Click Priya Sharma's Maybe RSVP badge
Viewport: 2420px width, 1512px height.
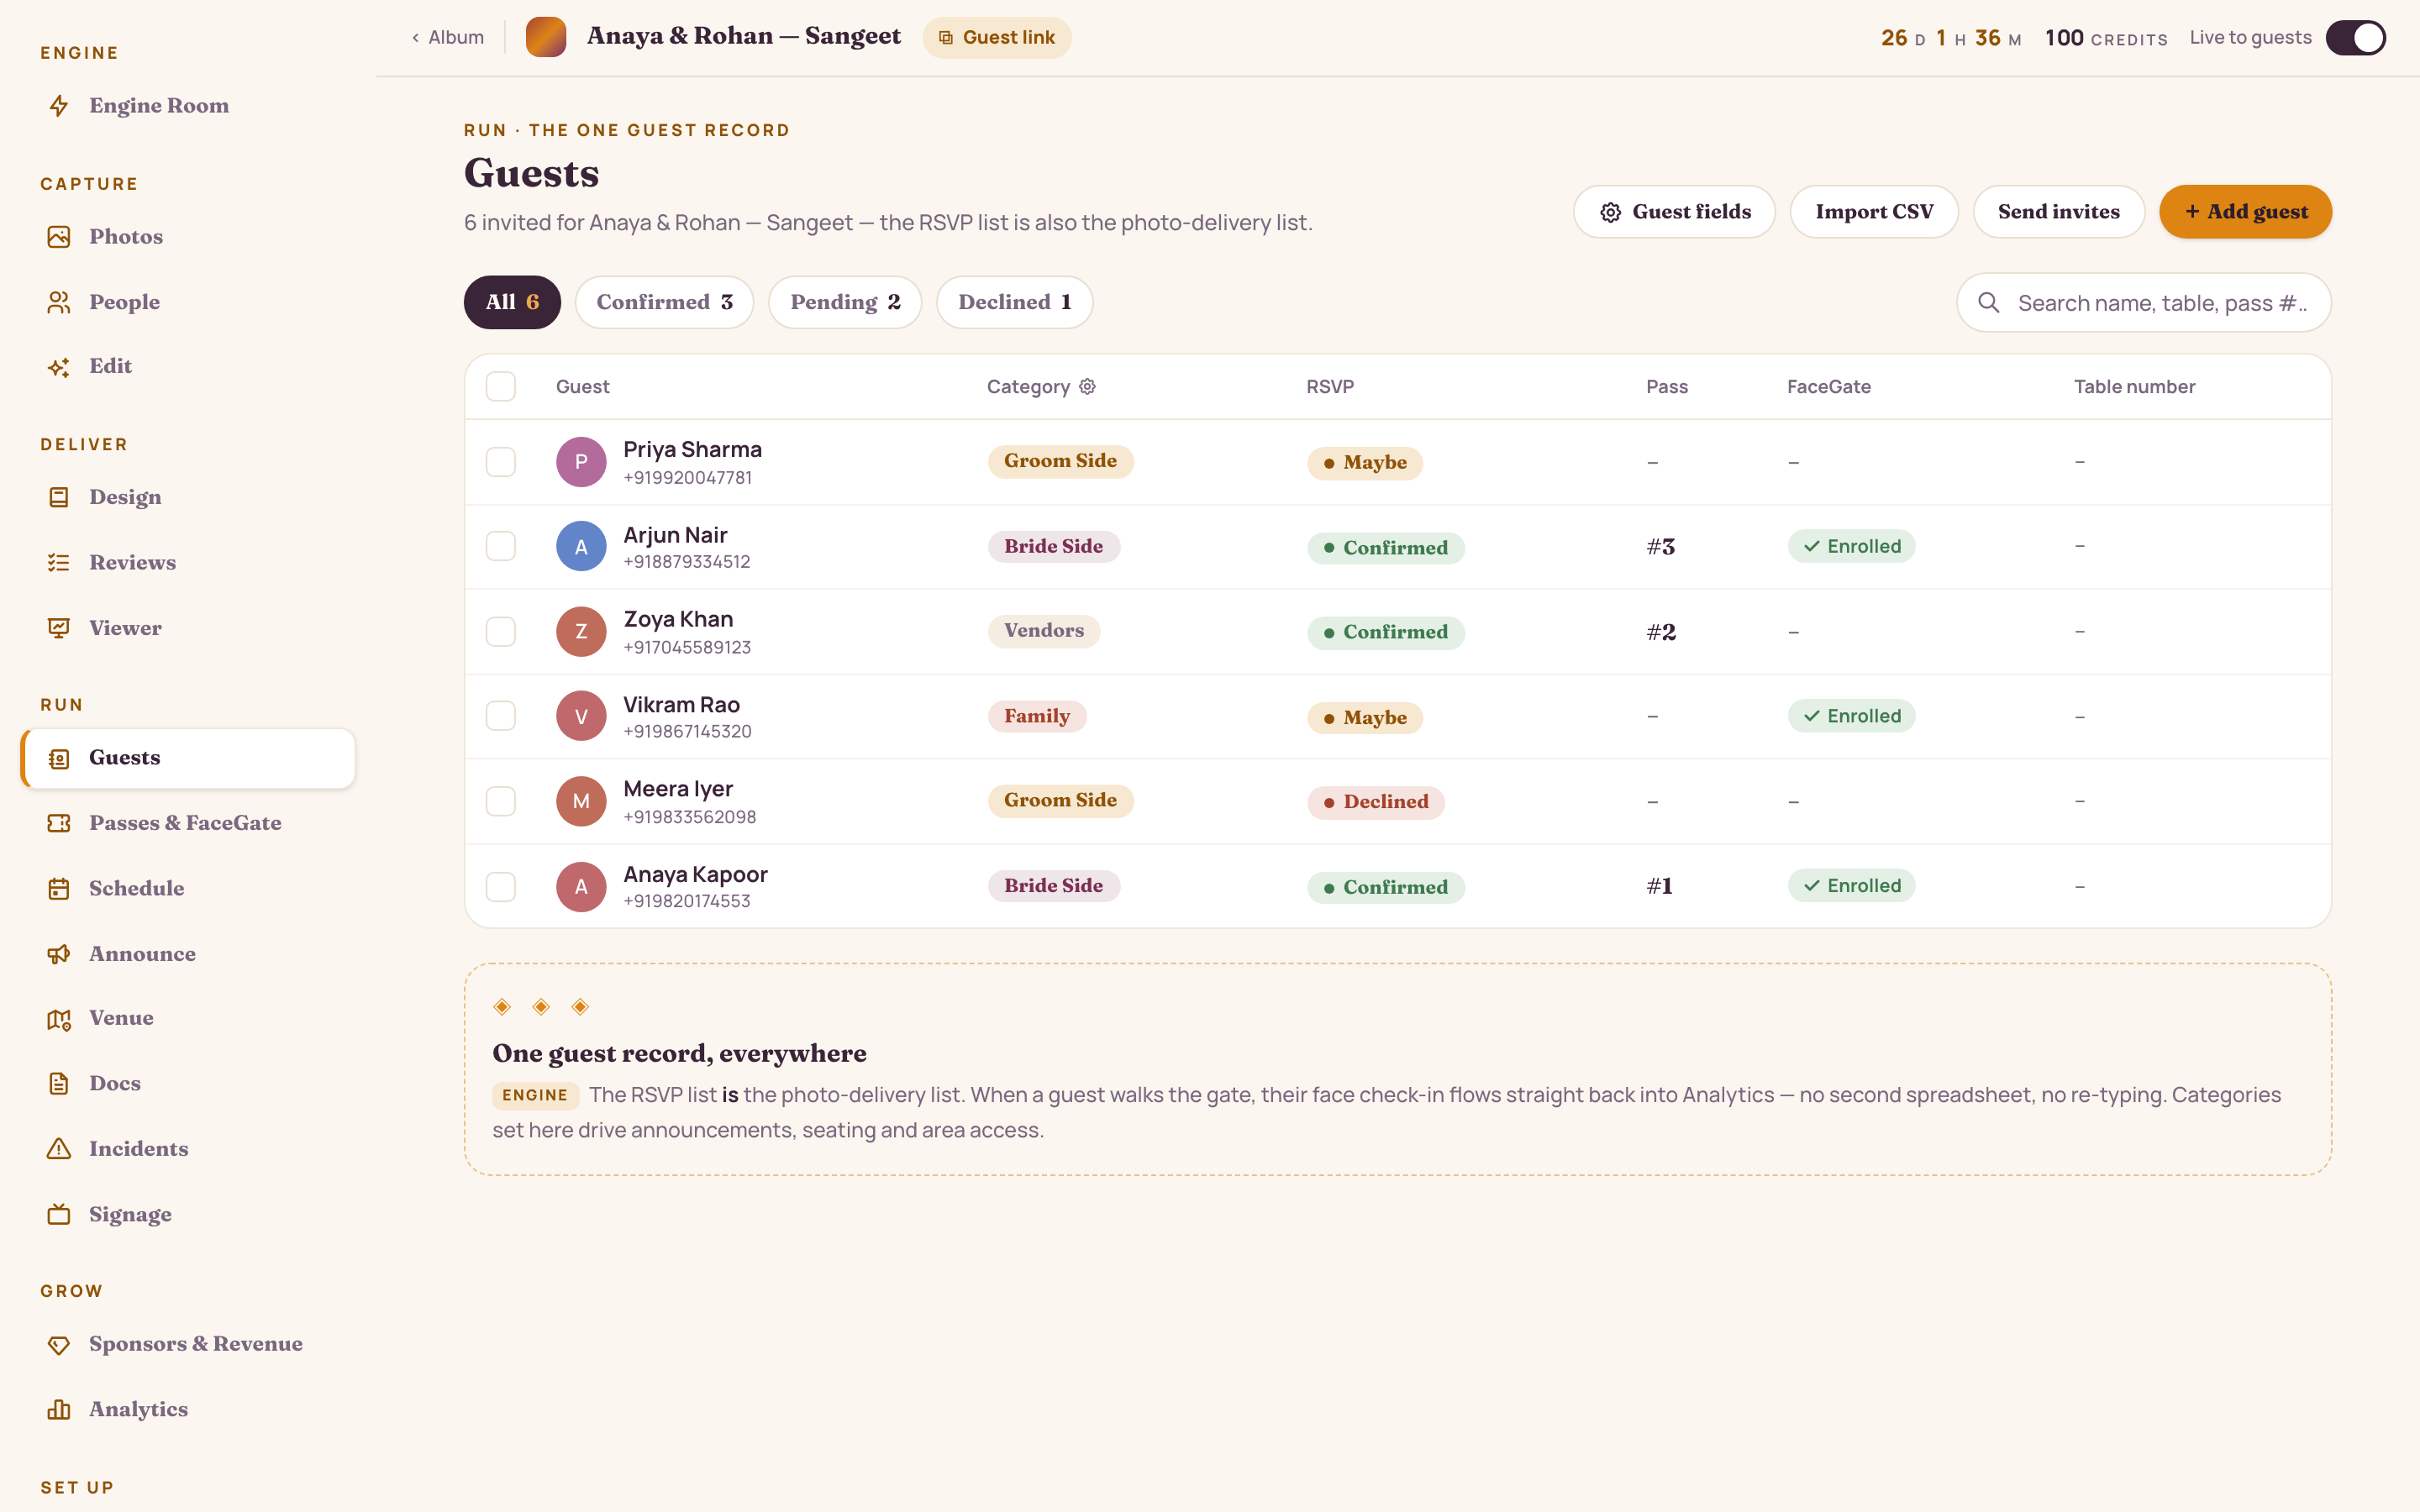pyautogui.click(x=1365, y=463)
